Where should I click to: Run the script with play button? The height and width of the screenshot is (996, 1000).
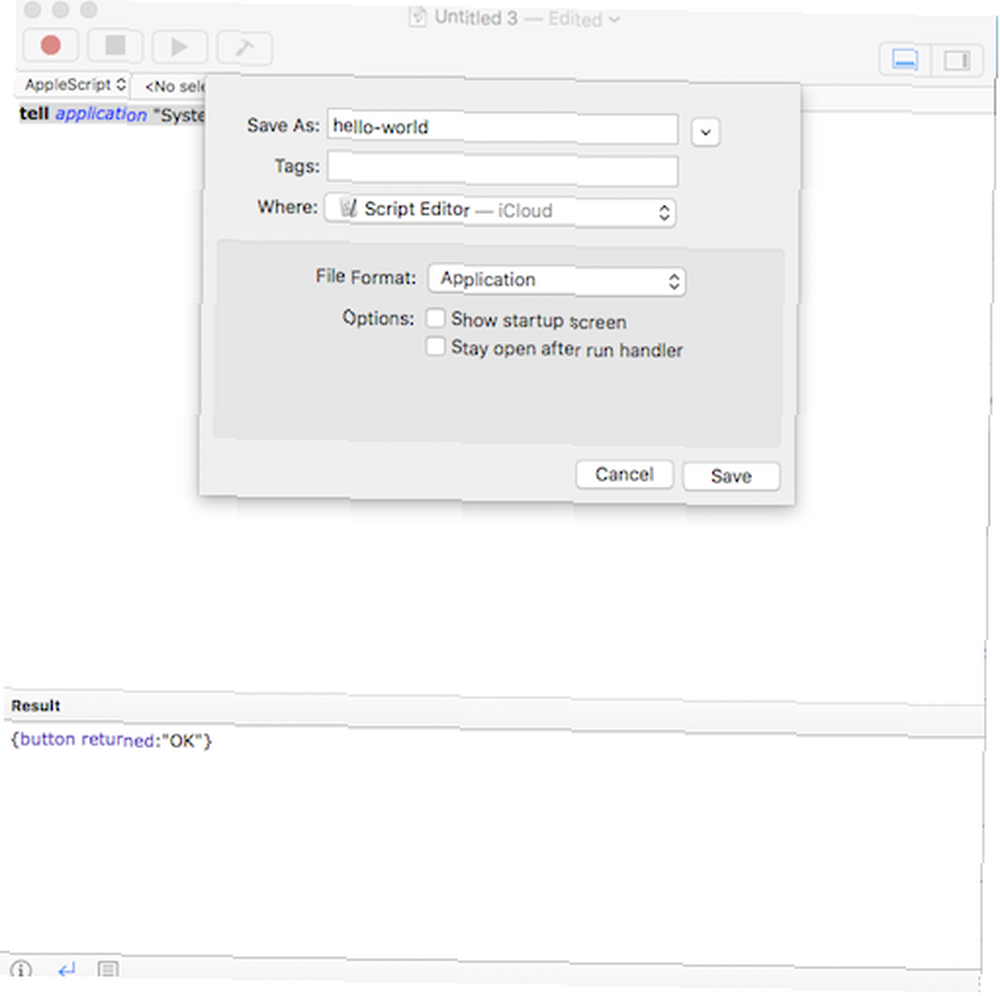[180, 47]
